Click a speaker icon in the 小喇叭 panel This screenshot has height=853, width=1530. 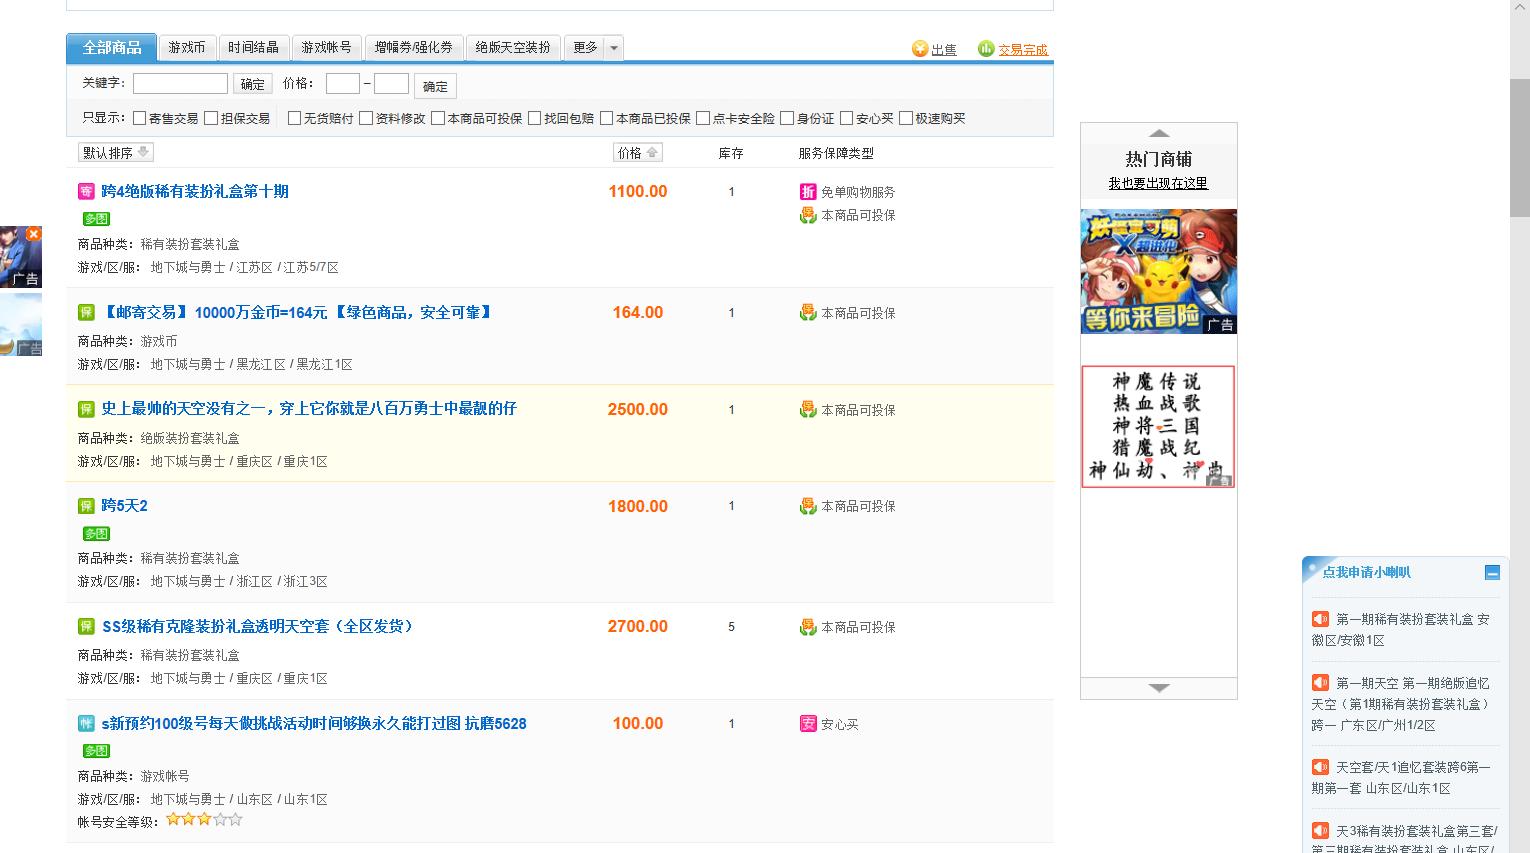1319,618
